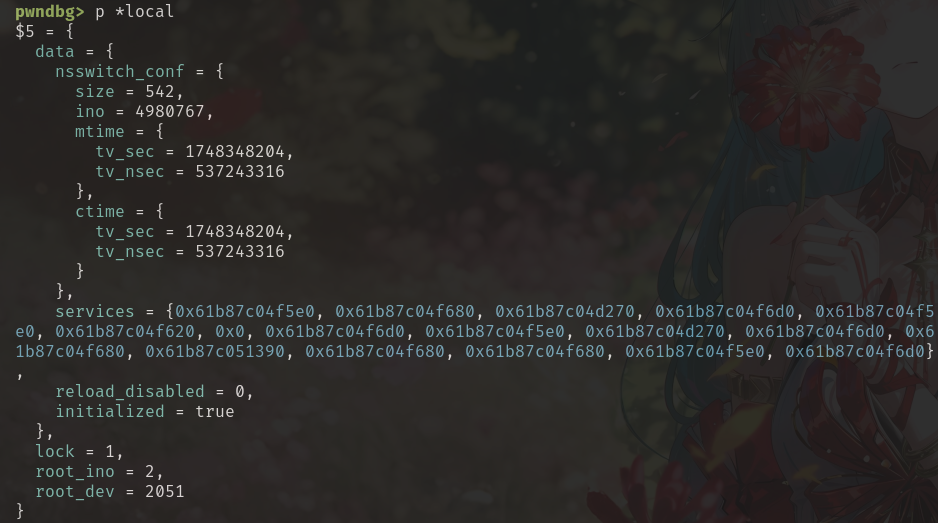The image size is (938, 523).
Task: Click first services pointer 0x61b87c04f5e0
Action: pyautogui.click(x=245, y=311)
